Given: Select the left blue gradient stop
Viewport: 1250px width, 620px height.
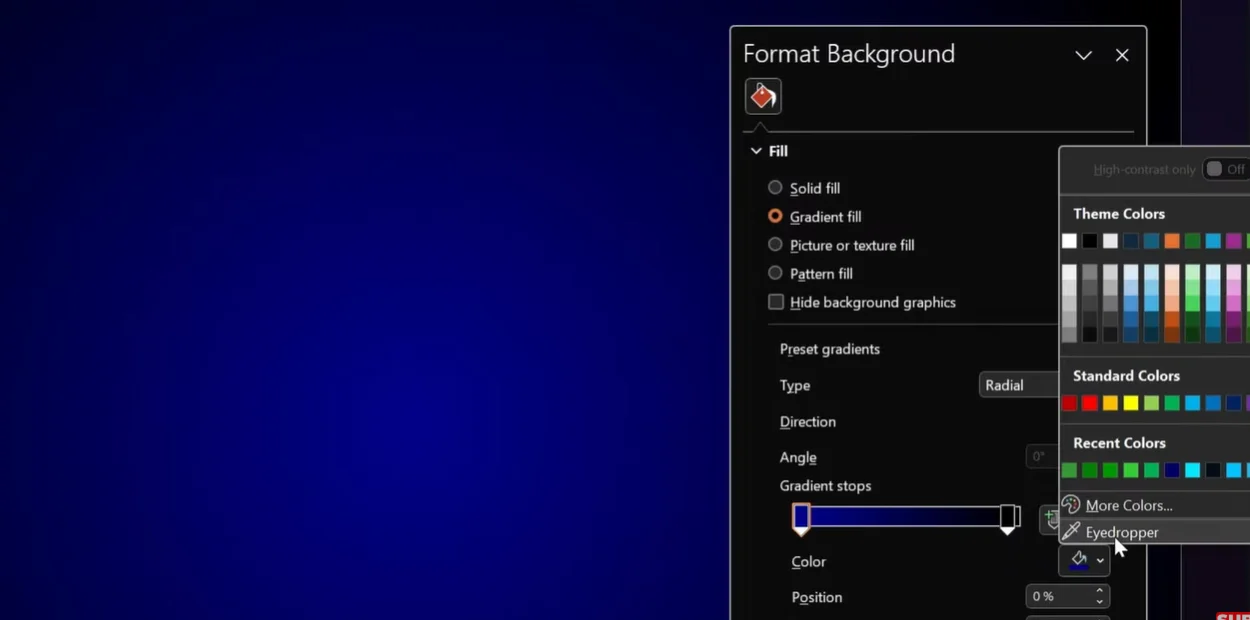Looking at the screenshot, I should click(x=801, y=517).
